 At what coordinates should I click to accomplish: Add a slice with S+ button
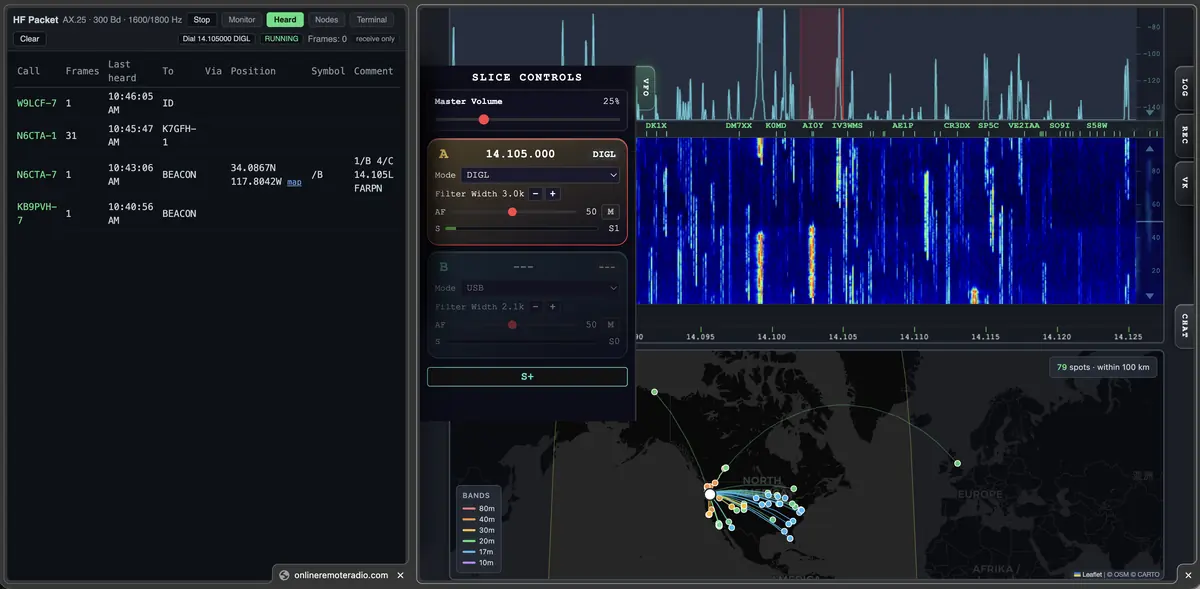pyautogui.click(x=527, y=377)
